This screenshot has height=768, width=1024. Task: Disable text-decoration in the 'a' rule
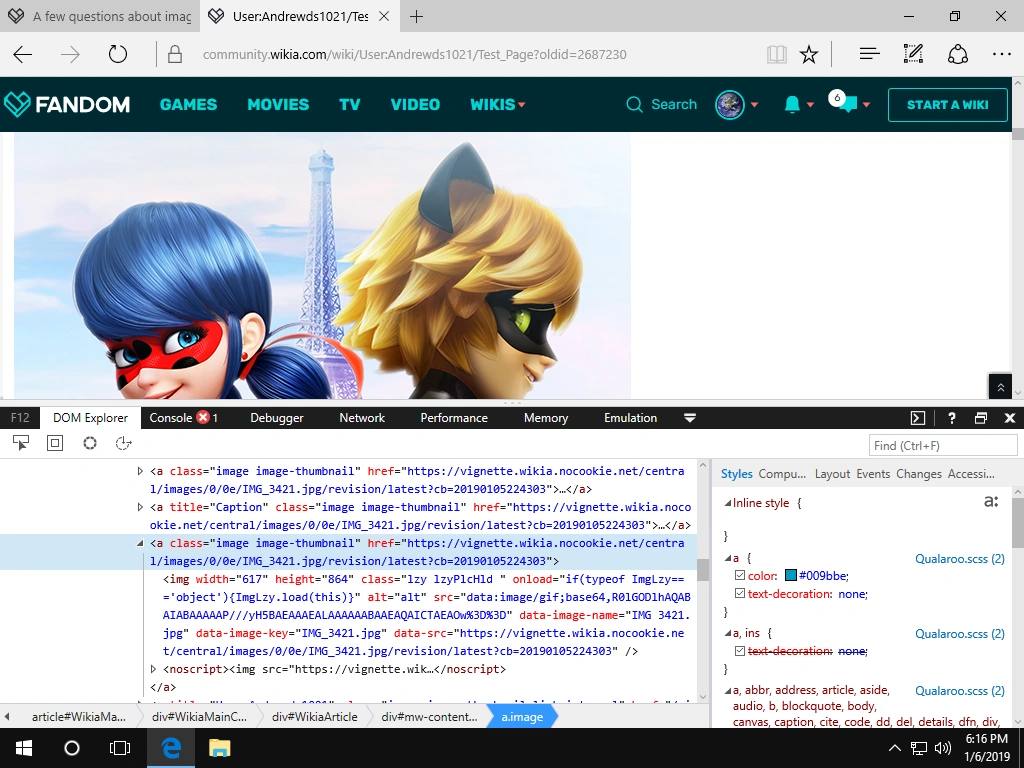coord(740,594)
